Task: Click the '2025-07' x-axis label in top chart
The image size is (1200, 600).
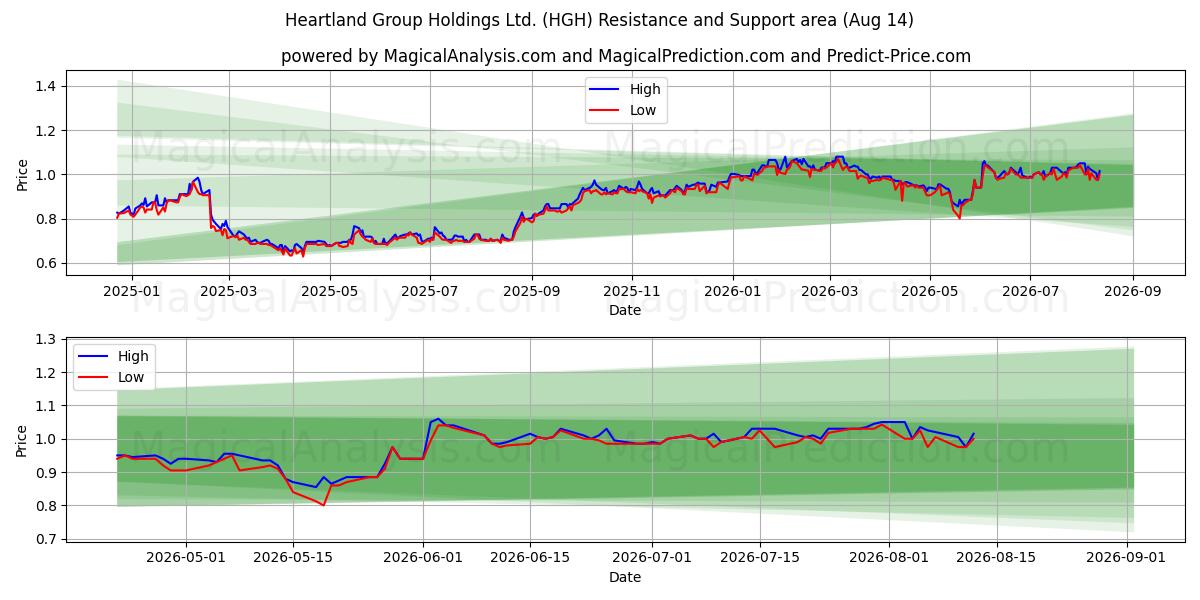Action: pos(429,291)
